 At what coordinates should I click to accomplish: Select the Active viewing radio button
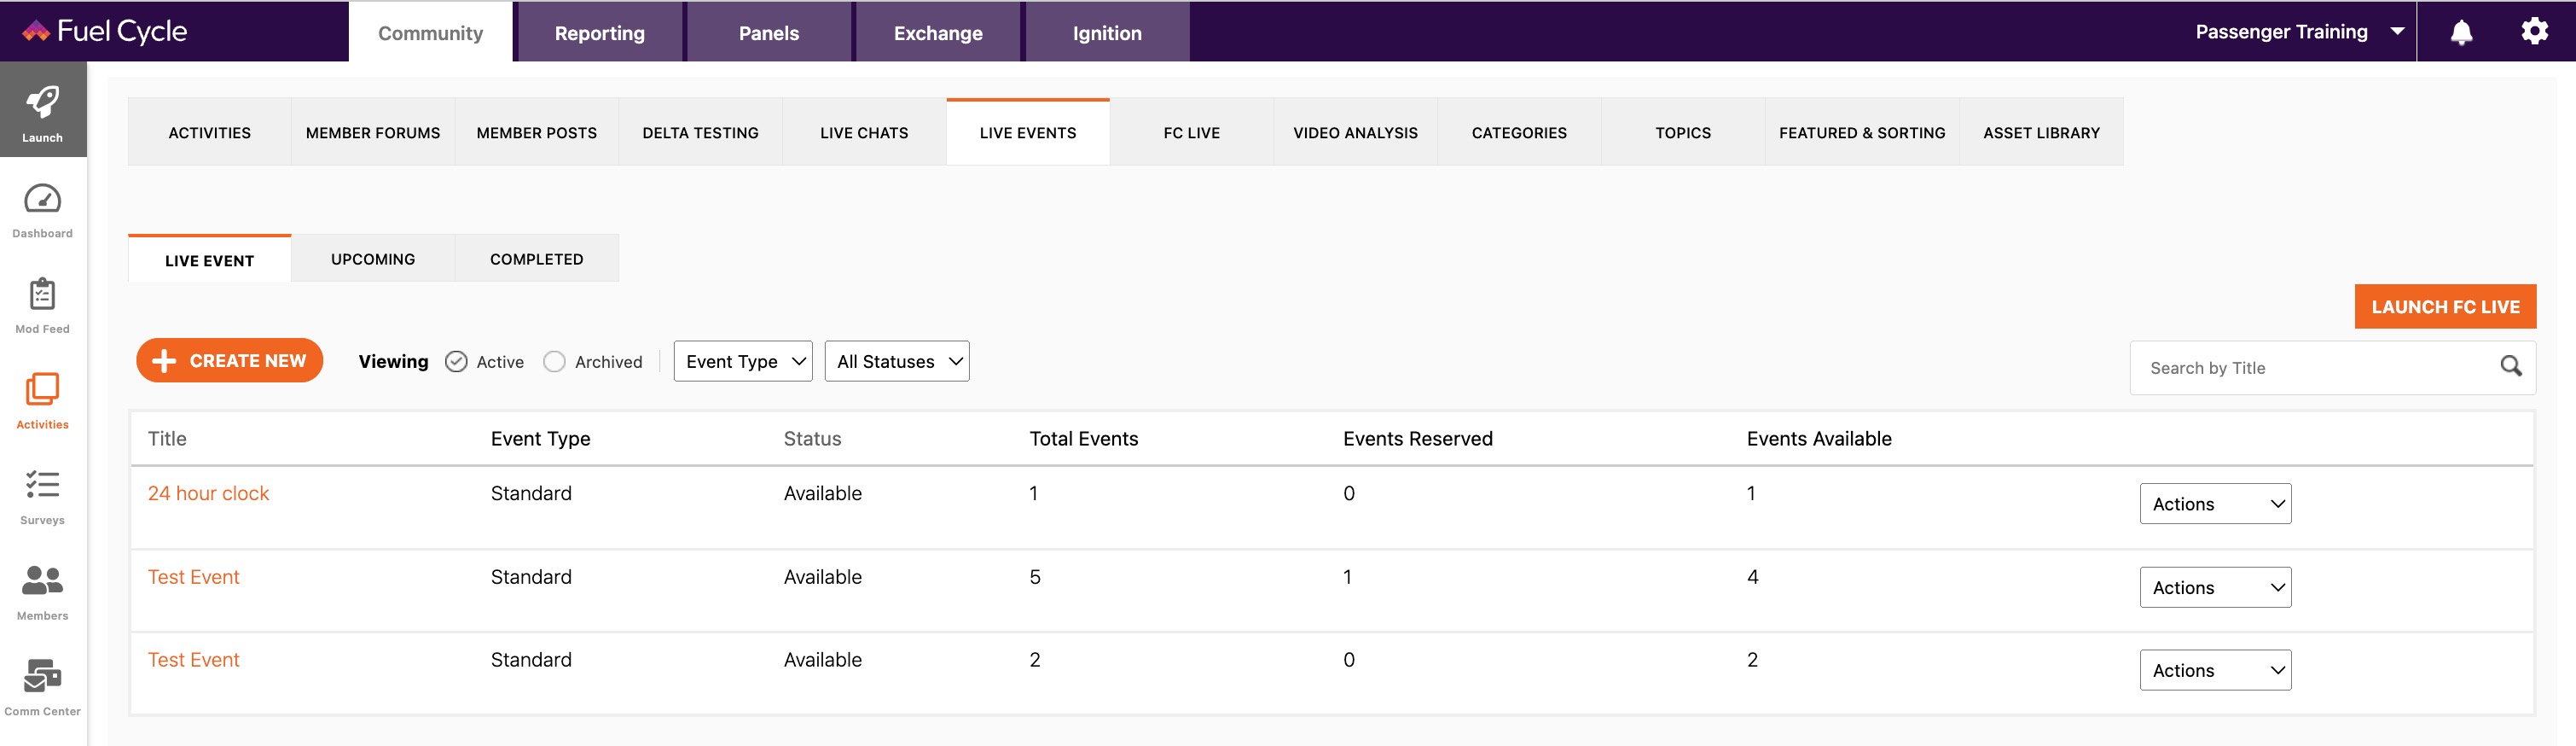pos(456,362)
